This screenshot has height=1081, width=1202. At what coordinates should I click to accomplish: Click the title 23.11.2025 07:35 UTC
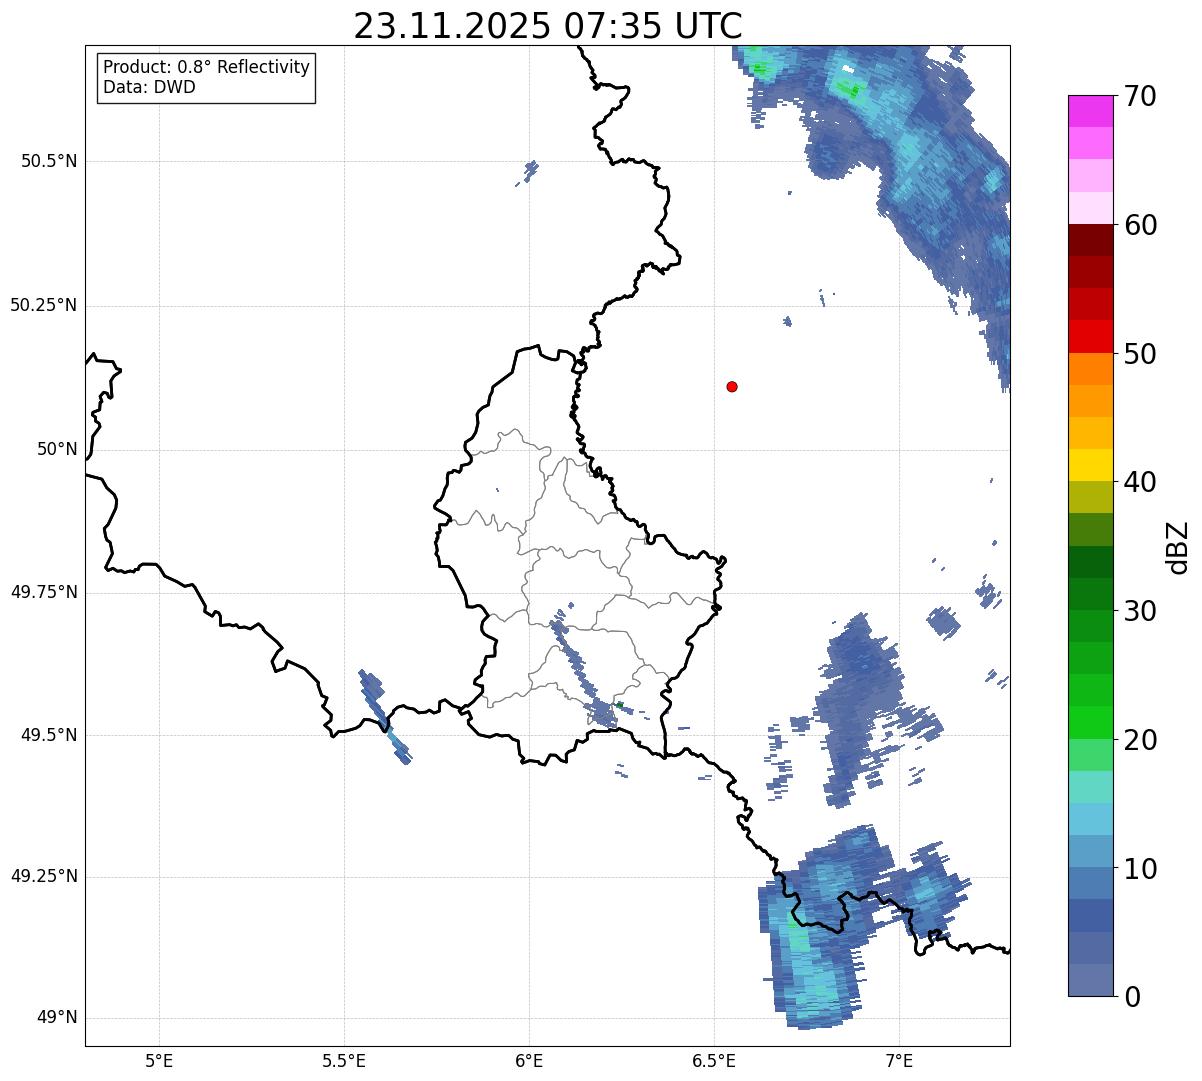point(548,25)
